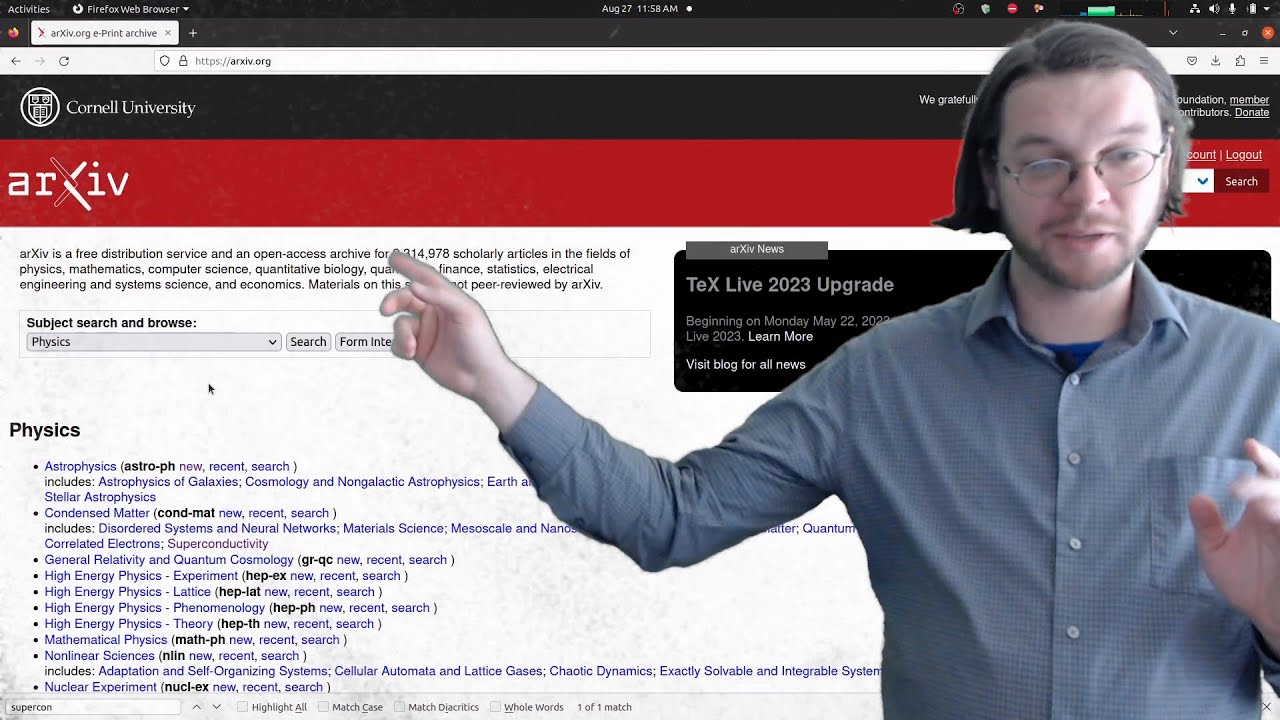
Task: Click the network status icon
Action: coord(1196,9)
